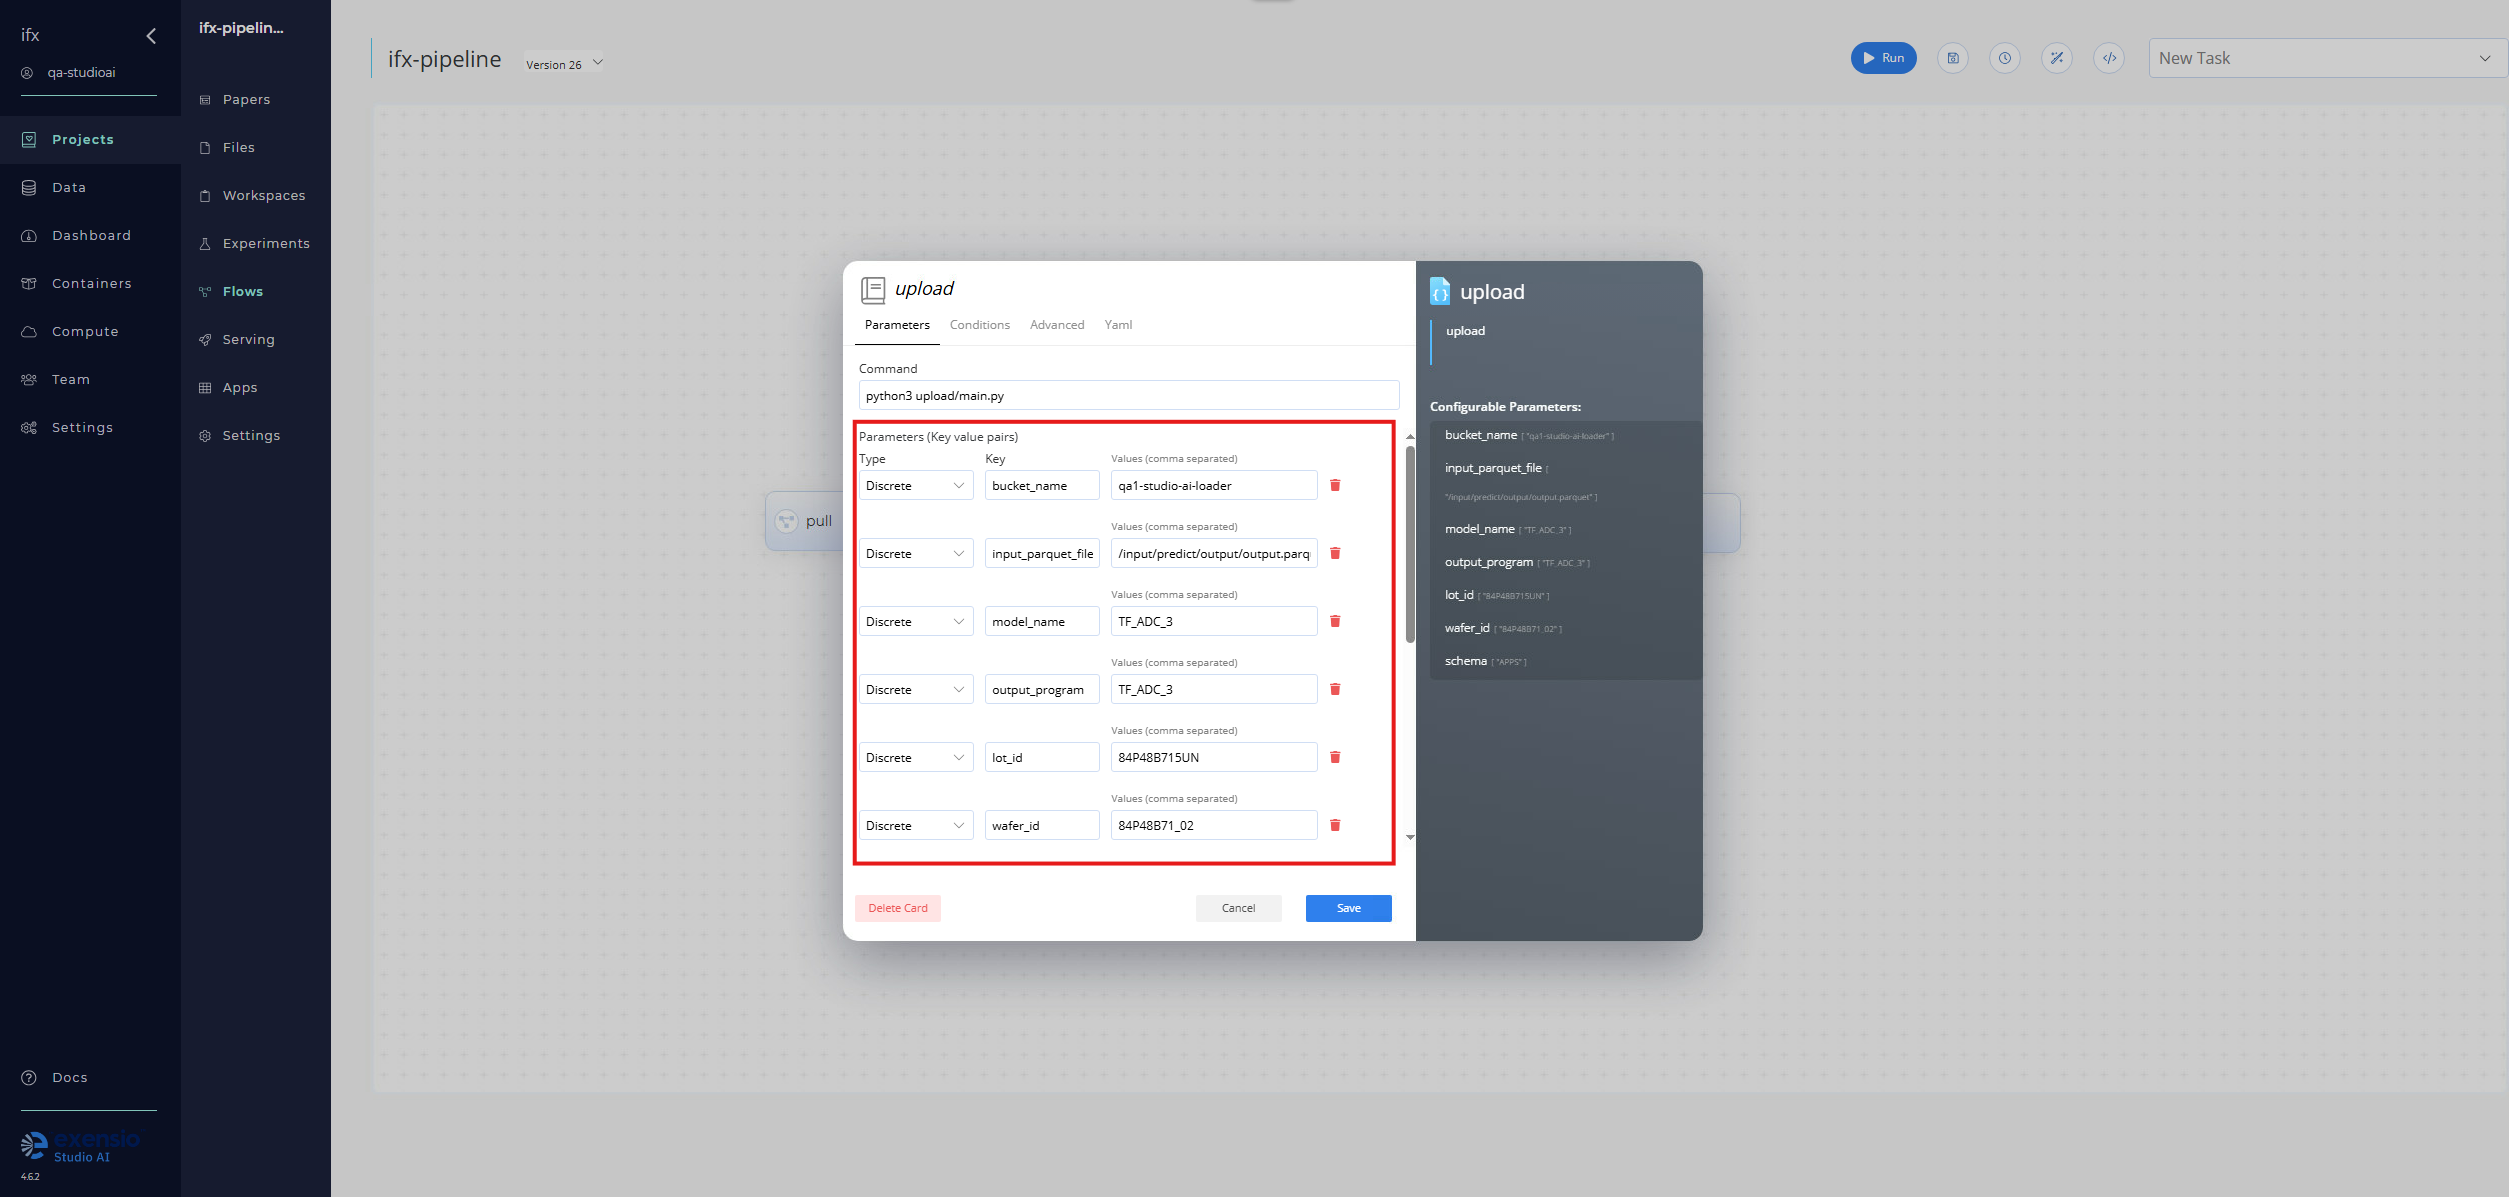Switch to the Conditions tab

(979, 325)
